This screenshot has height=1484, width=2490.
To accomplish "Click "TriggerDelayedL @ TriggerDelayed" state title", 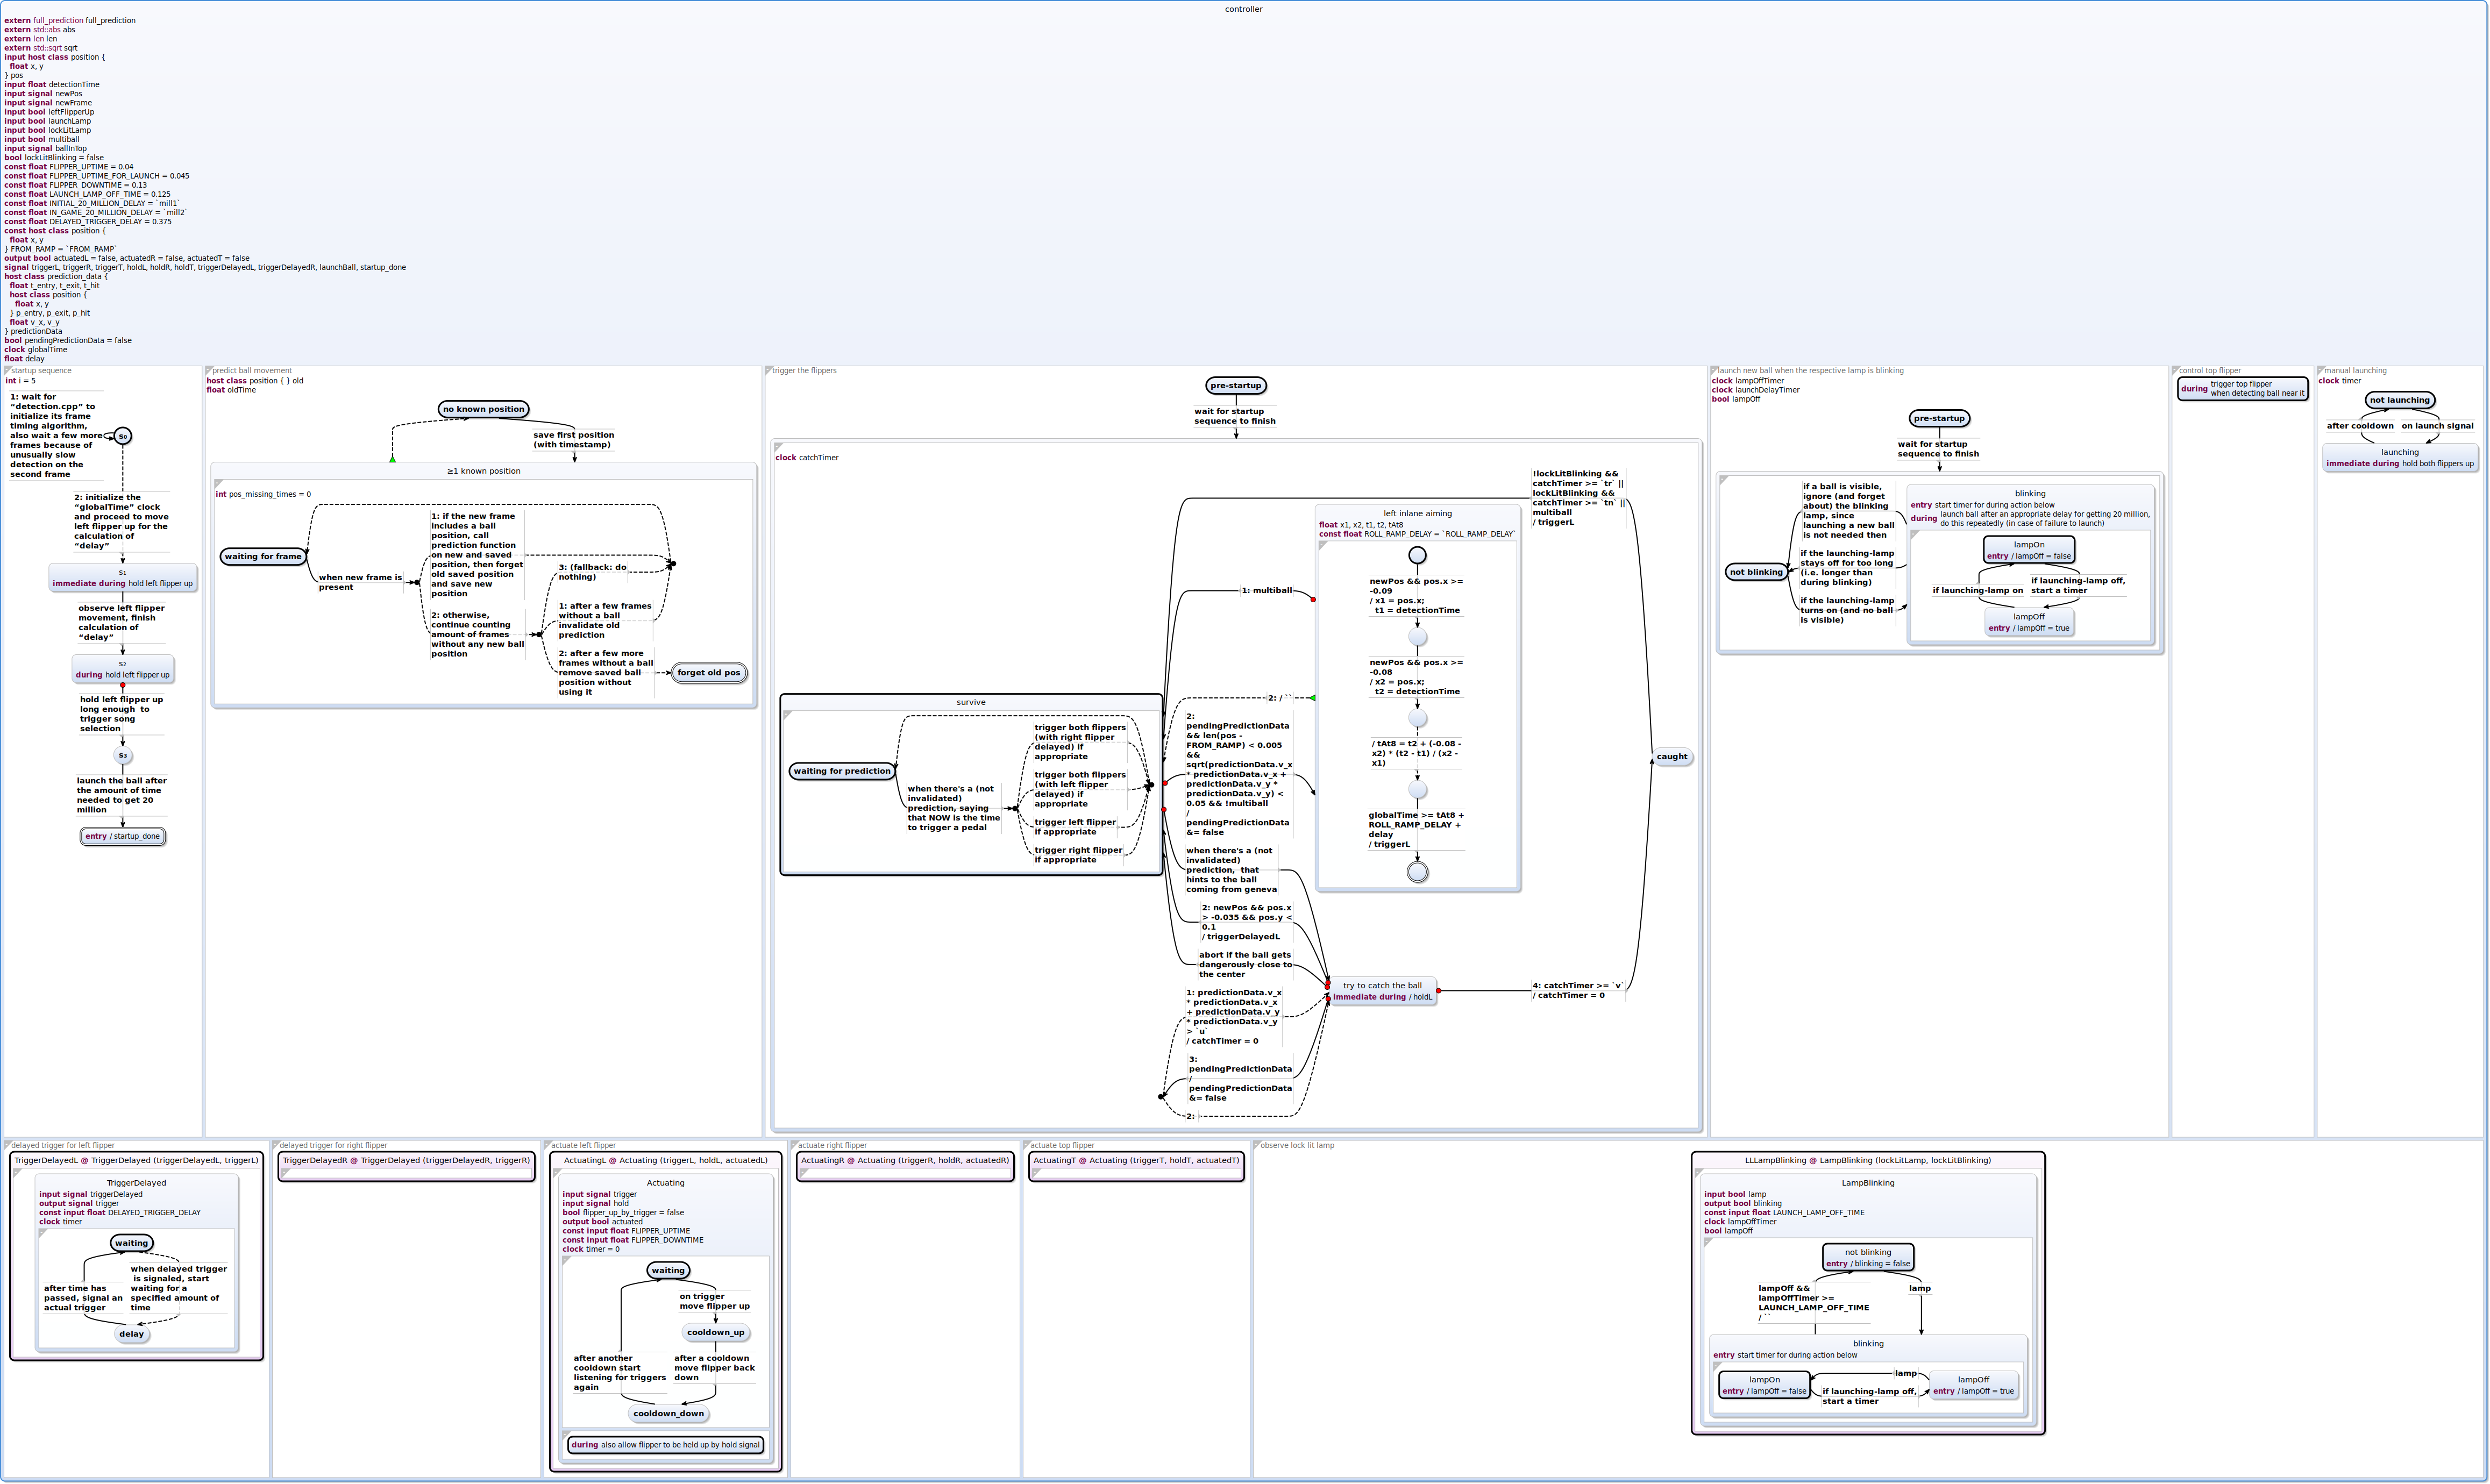I will click(x=137, y=1161).
